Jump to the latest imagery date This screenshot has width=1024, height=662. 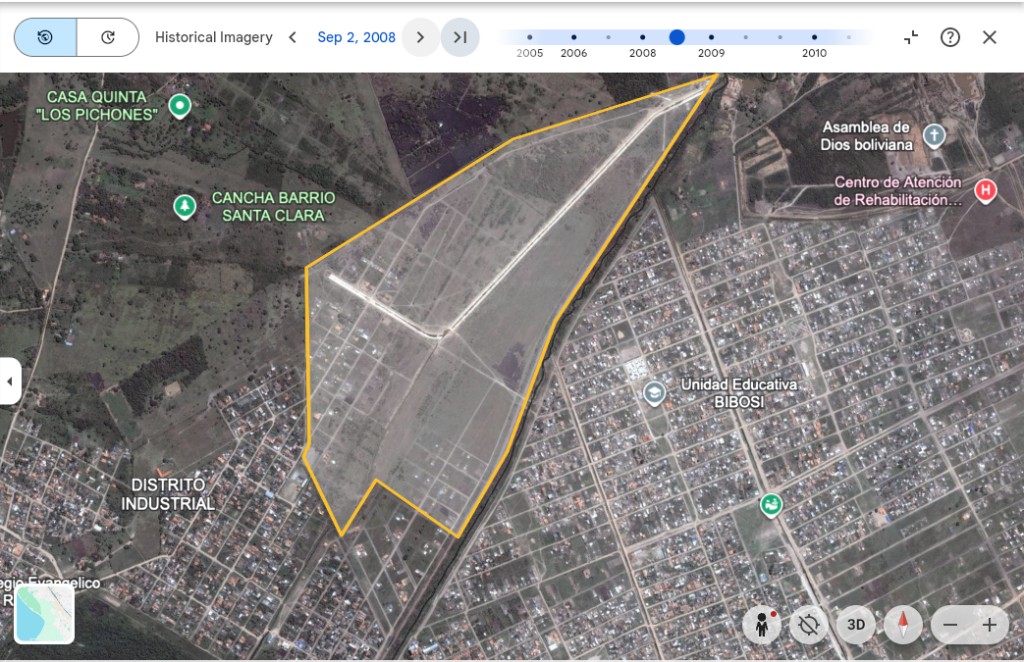460,37
